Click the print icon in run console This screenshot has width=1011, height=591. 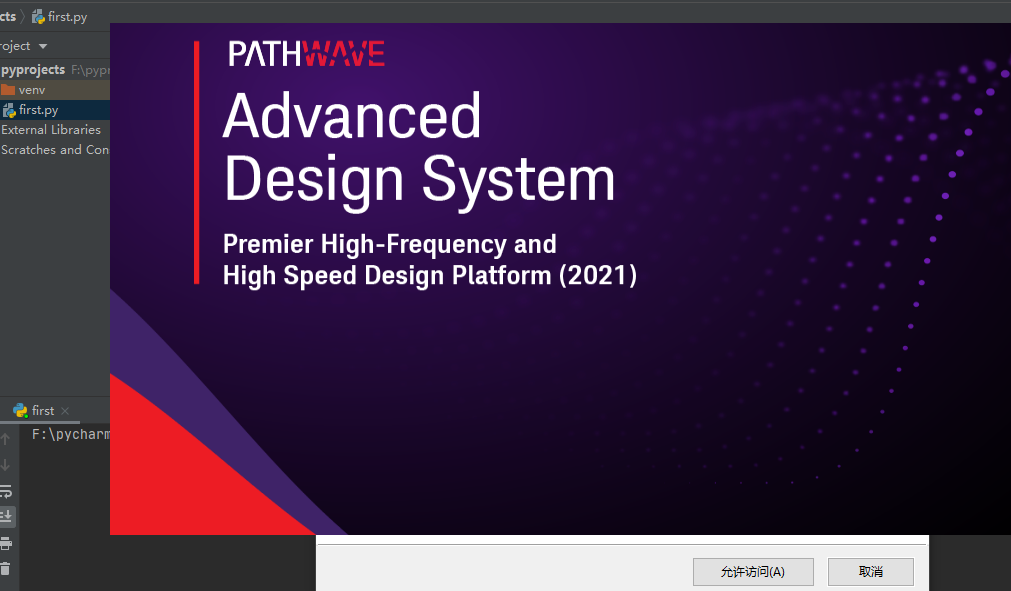pos(6,543)
